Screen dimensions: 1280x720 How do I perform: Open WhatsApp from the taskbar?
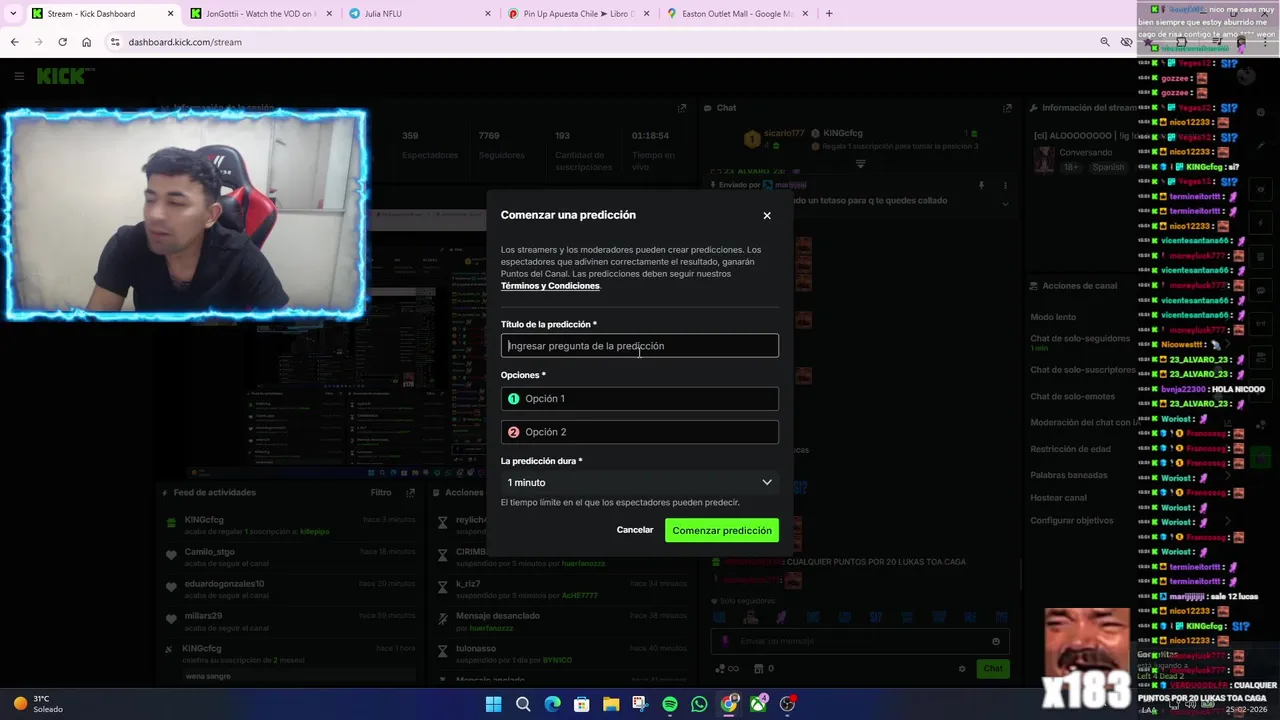(699, 704)
